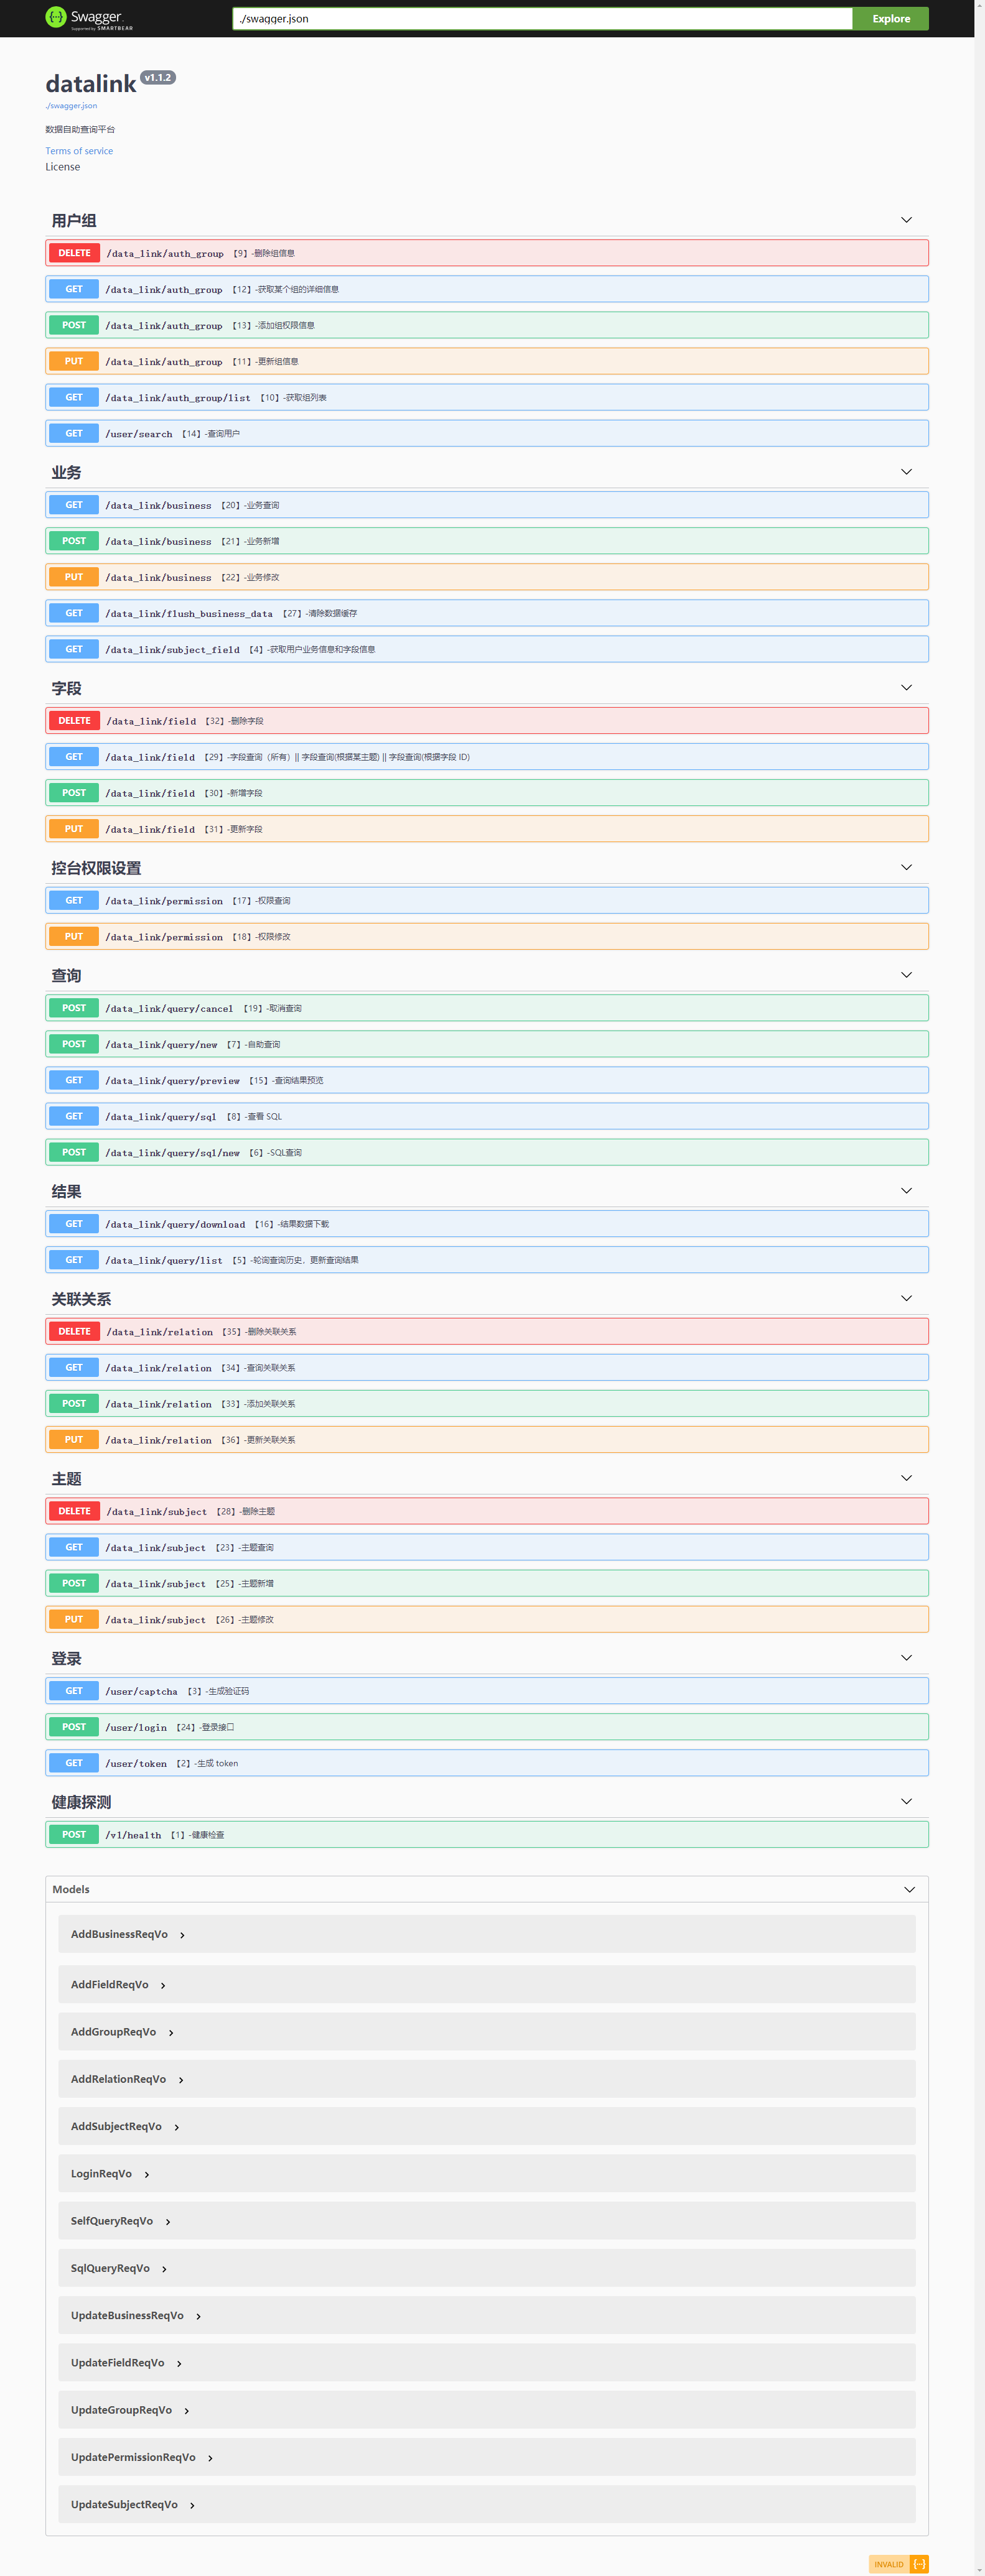Expand the UpdateBusinessReqVo model arrow
The image size is (985, 2576).
199,2316
